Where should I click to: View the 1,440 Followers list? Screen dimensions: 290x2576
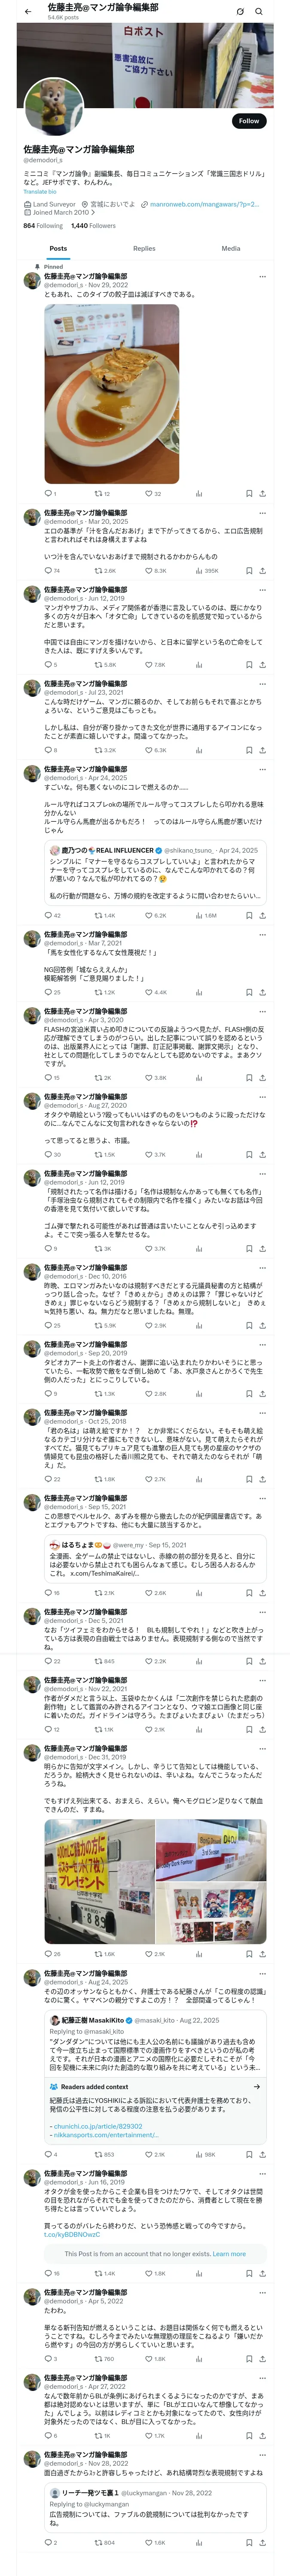coord(93,226)
